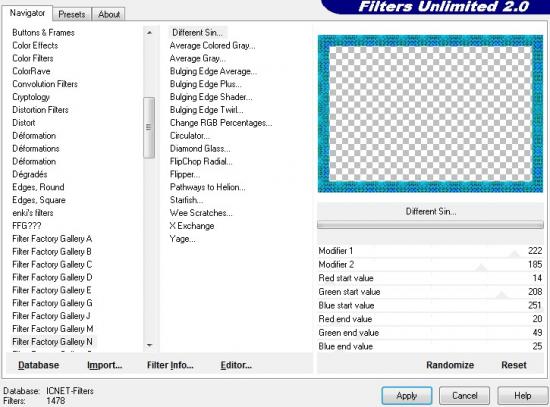Image resolution: width=550 pixels, height=407 pixels.
Task: Click the Green start value slider
Action: (x=430, y=292)
